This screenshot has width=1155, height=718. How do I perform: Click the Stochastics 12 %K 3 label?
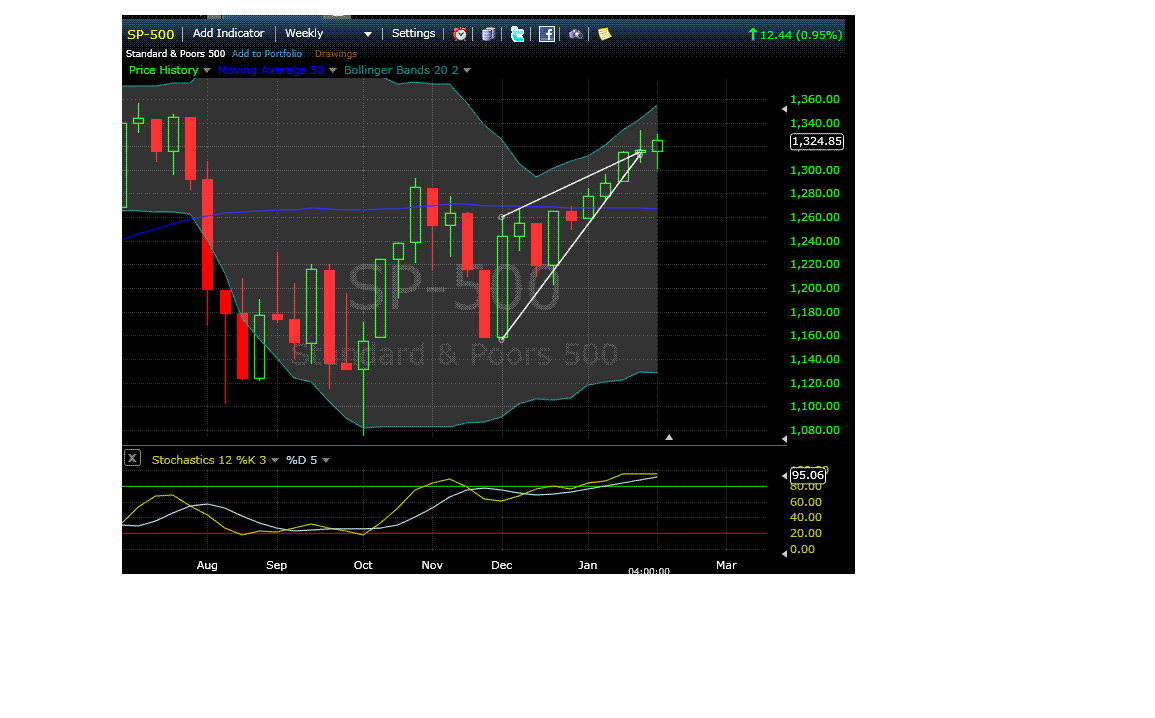click(209, 460)
